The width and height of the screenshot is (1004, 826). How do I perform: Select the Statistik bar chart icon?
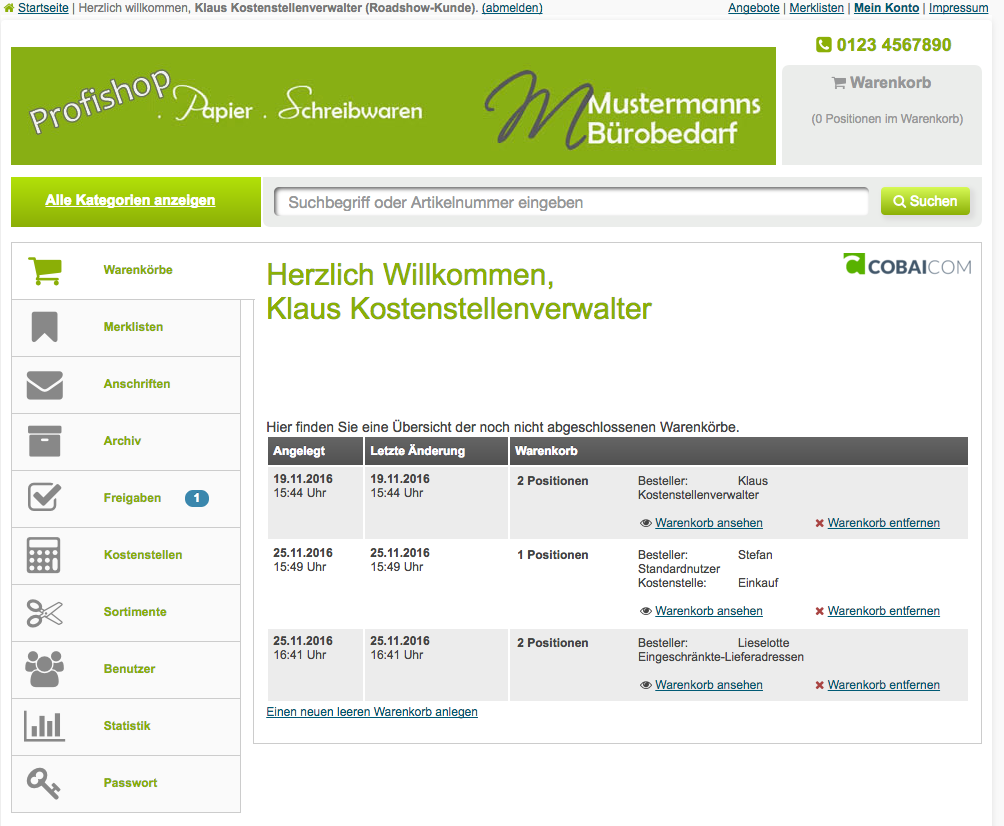click(44, 726)
